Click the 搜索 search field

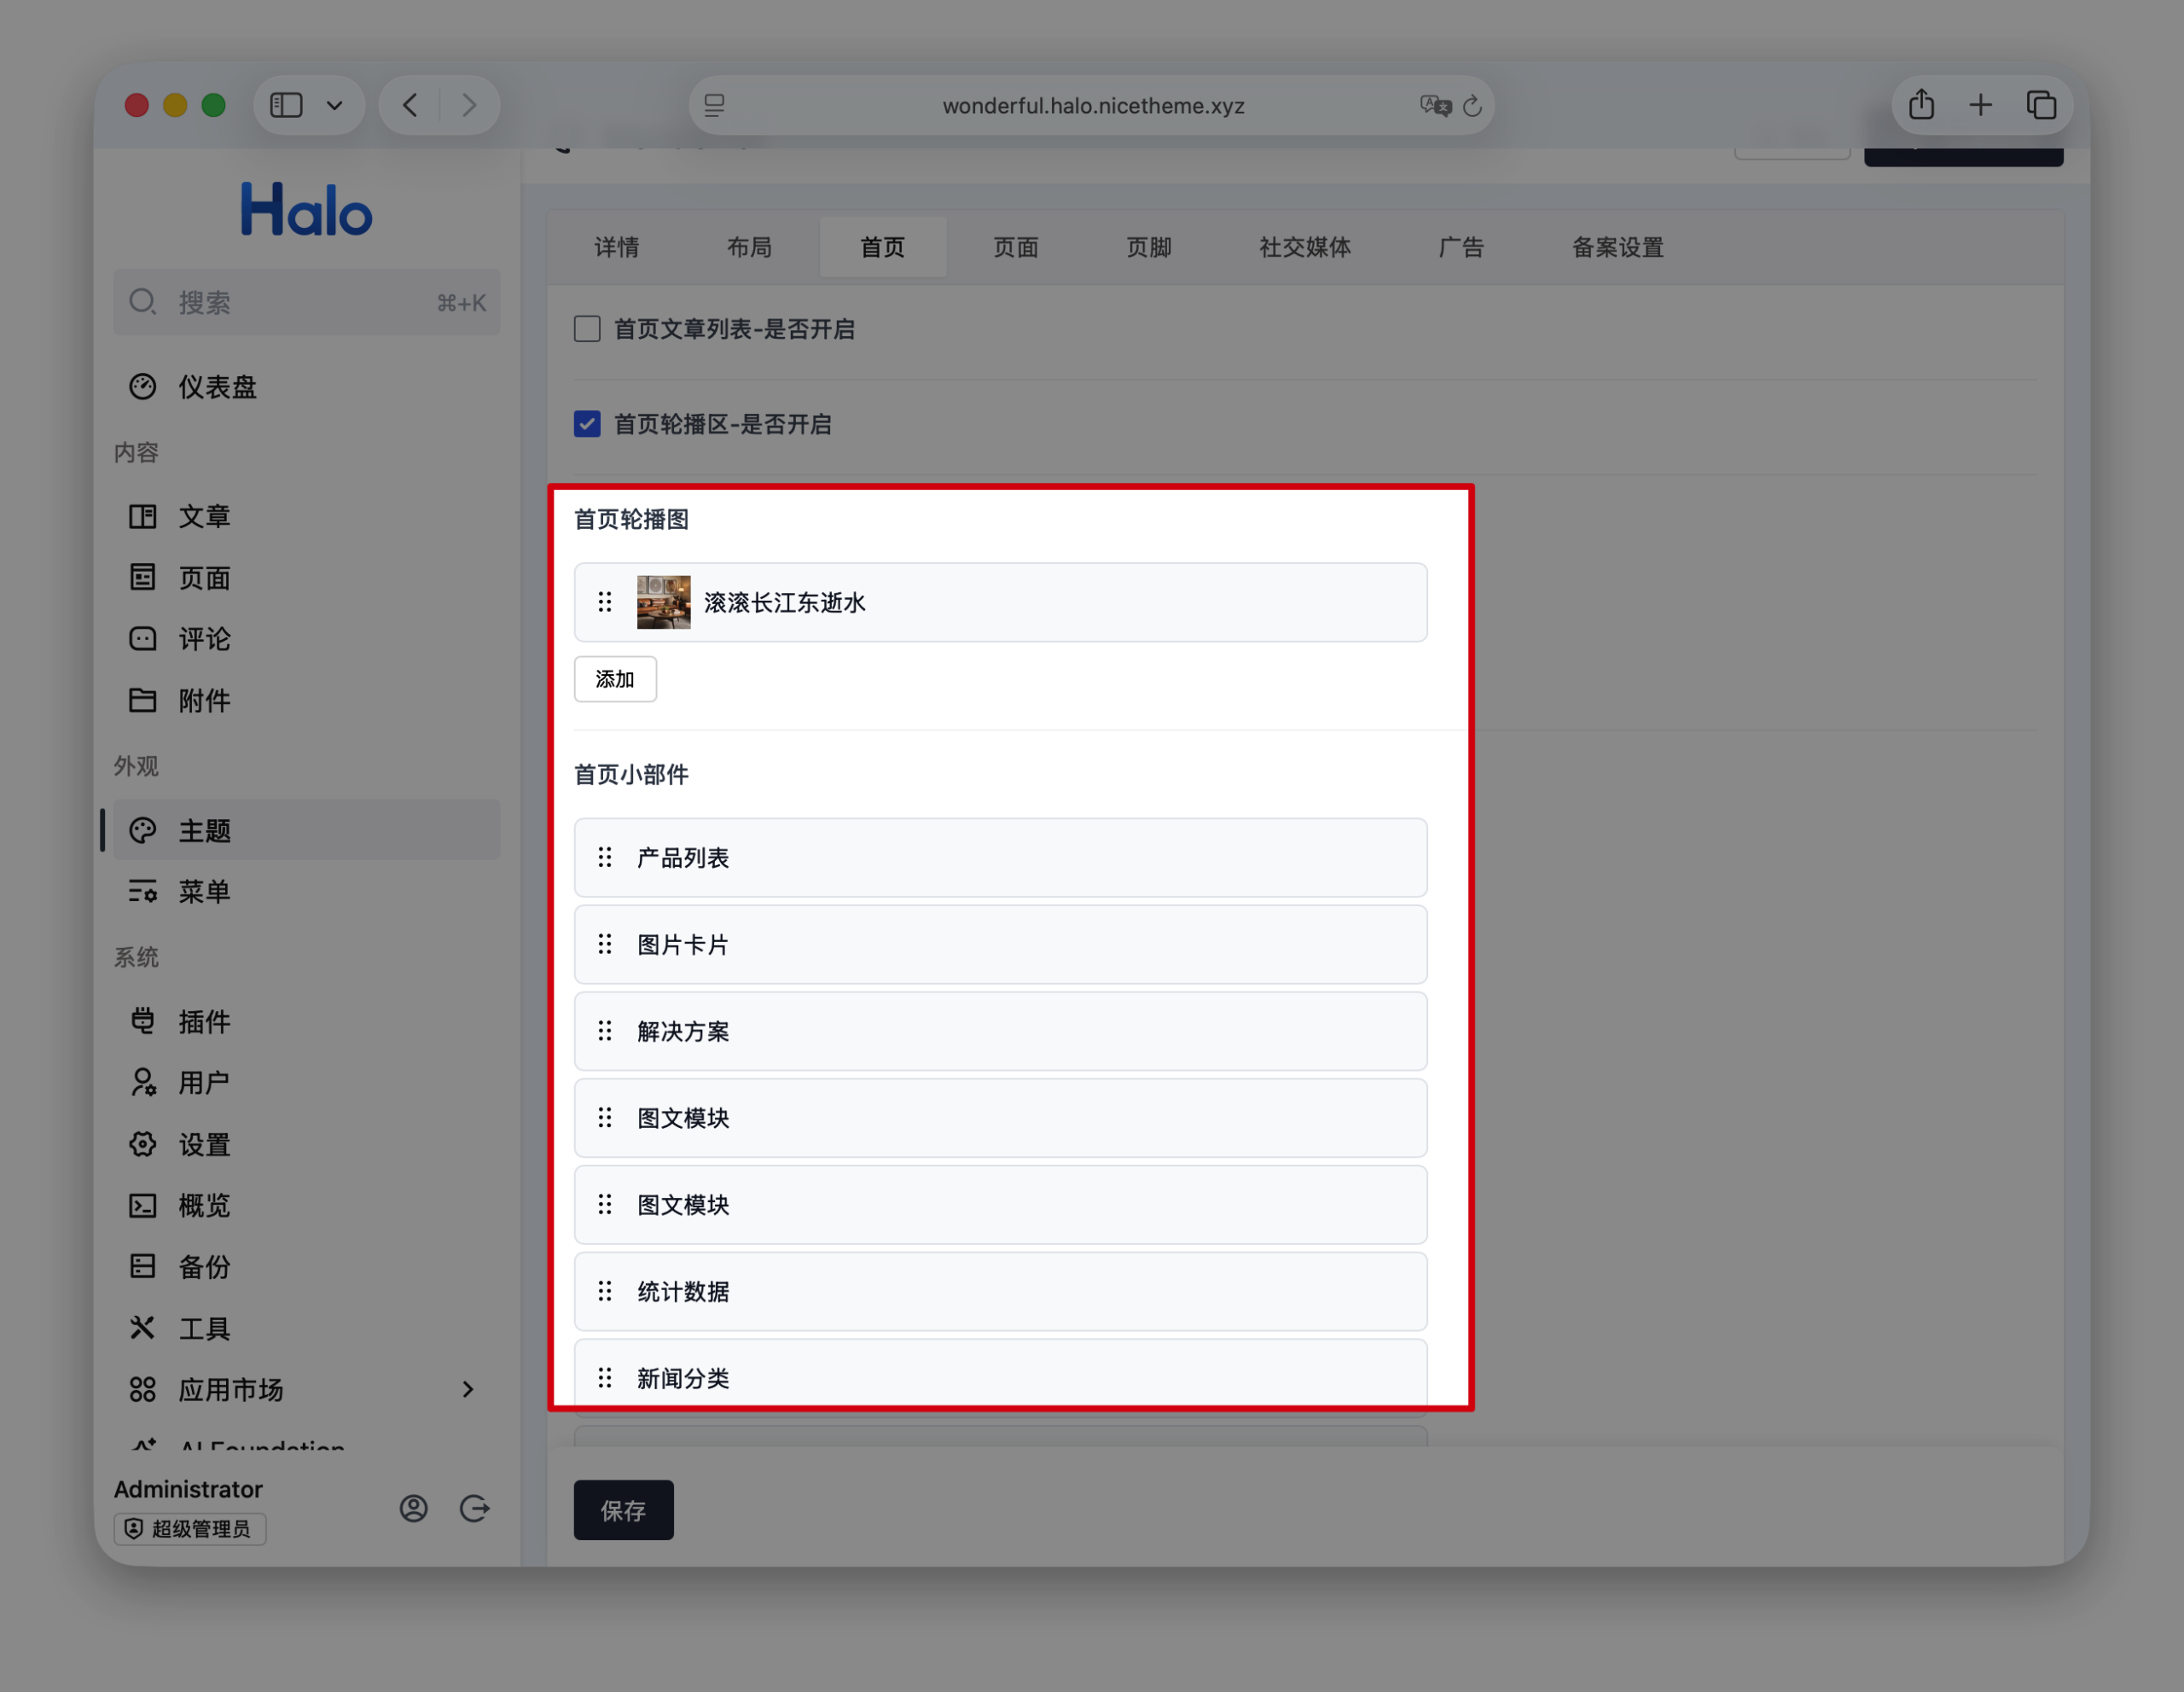[307, 302]
